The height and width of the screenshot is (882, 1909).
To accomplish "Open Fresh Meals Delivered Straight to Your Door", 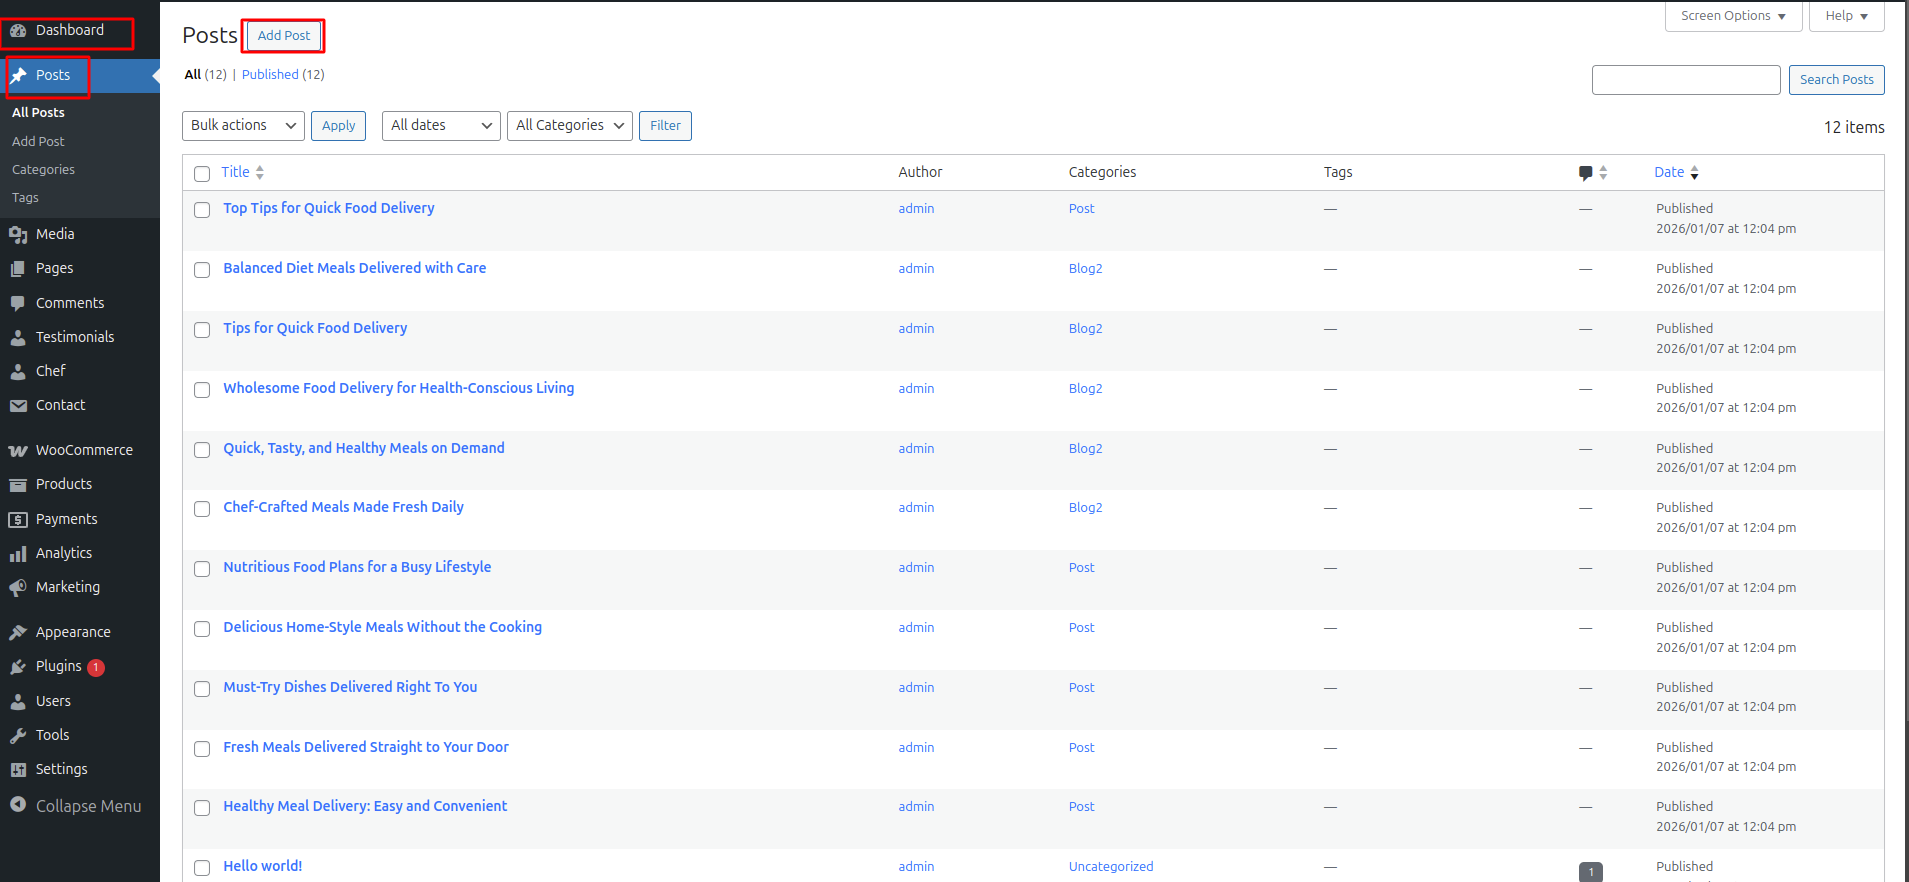I will 366,747.
